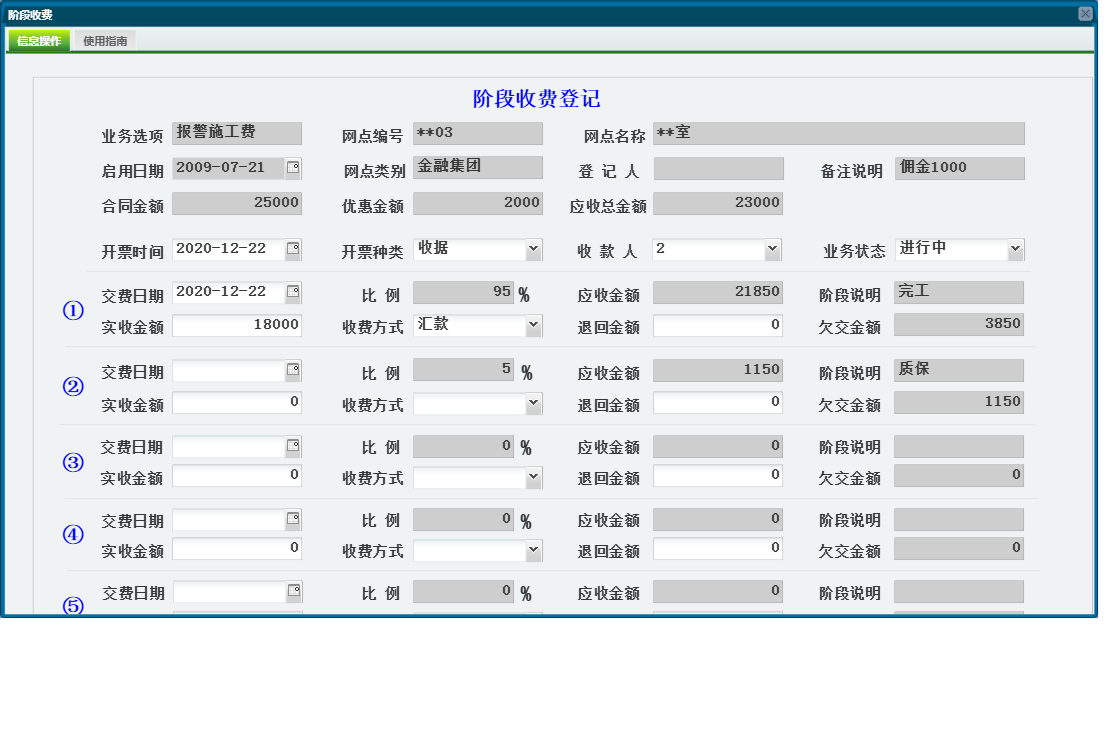Close the 阶段收费 window
Image resolution: width=1115 pixels, height=752 pixels.
pyautogui.click(x=1087, y=12)
